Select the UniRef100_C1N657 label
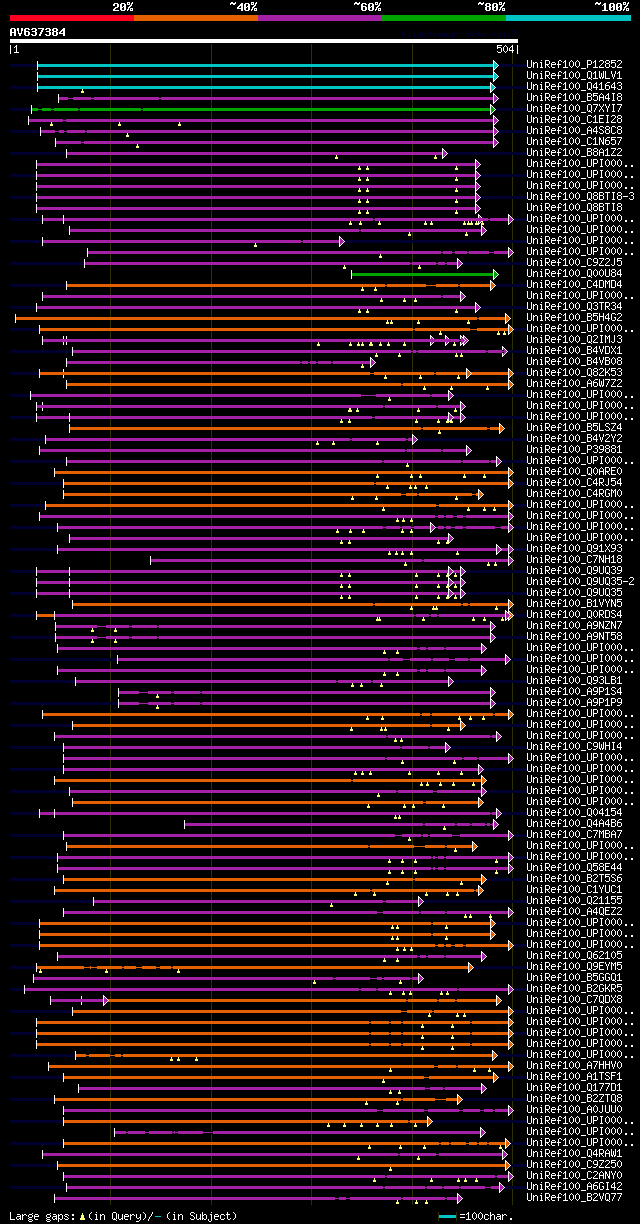Image resolution: width=640 pixels, height=1224 pixels. click(575, 141)
